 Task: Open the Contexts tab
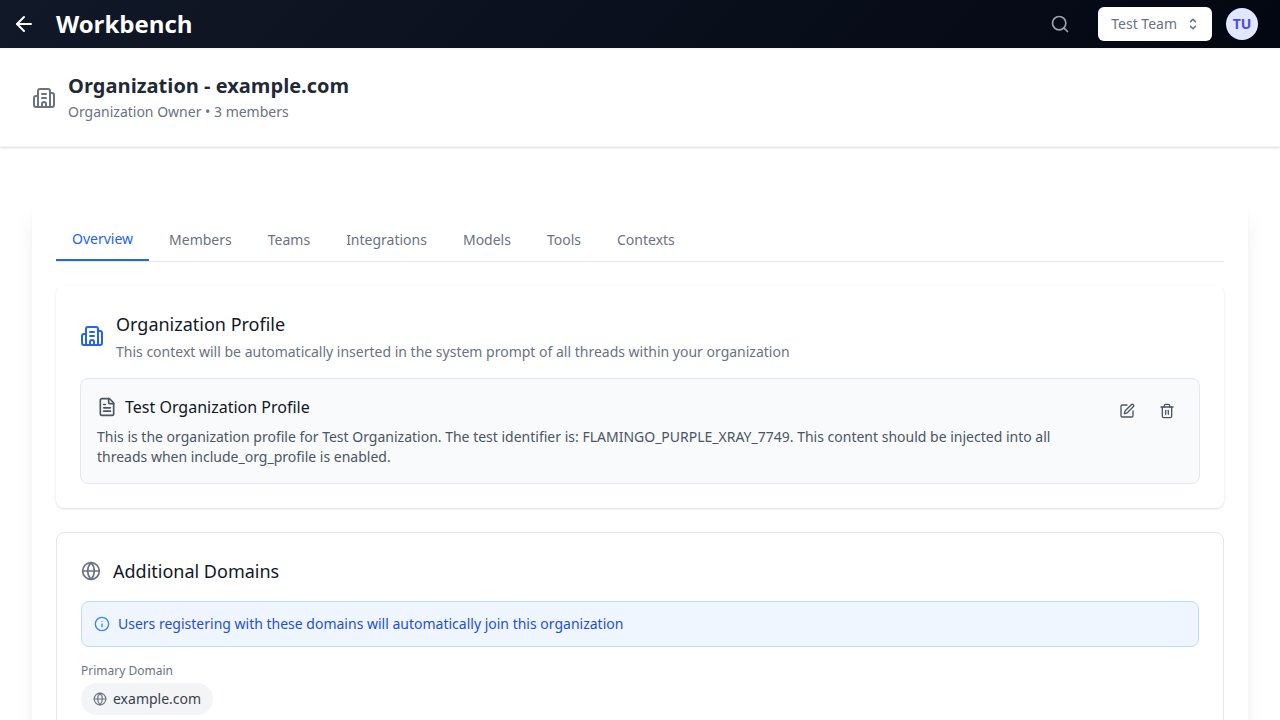645,240
